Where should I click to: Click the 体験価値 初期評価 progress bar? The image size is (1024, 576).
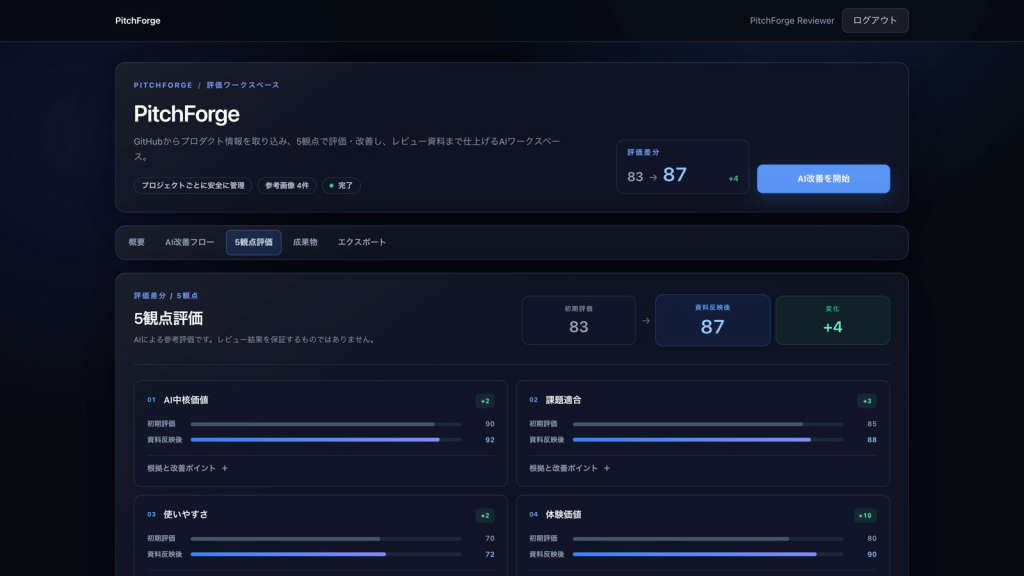pos(708,539)
